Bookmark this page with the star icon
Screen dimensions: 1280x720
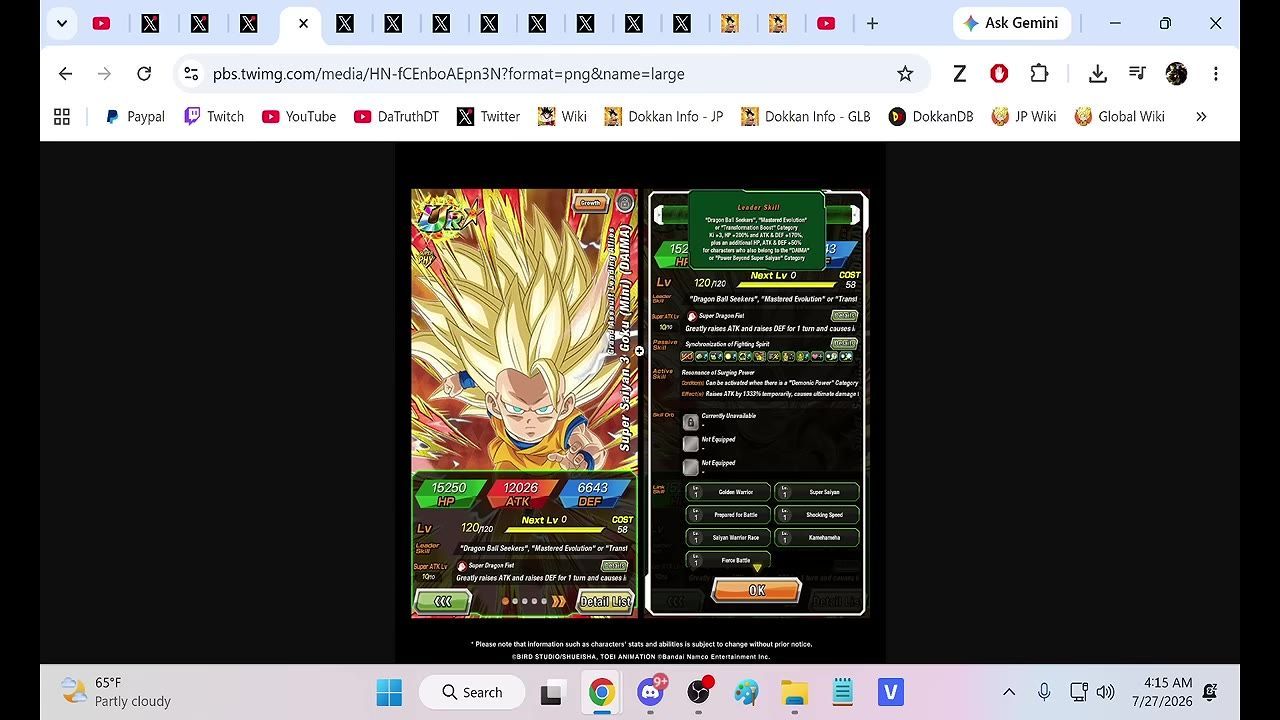click(x=905, y=74)
